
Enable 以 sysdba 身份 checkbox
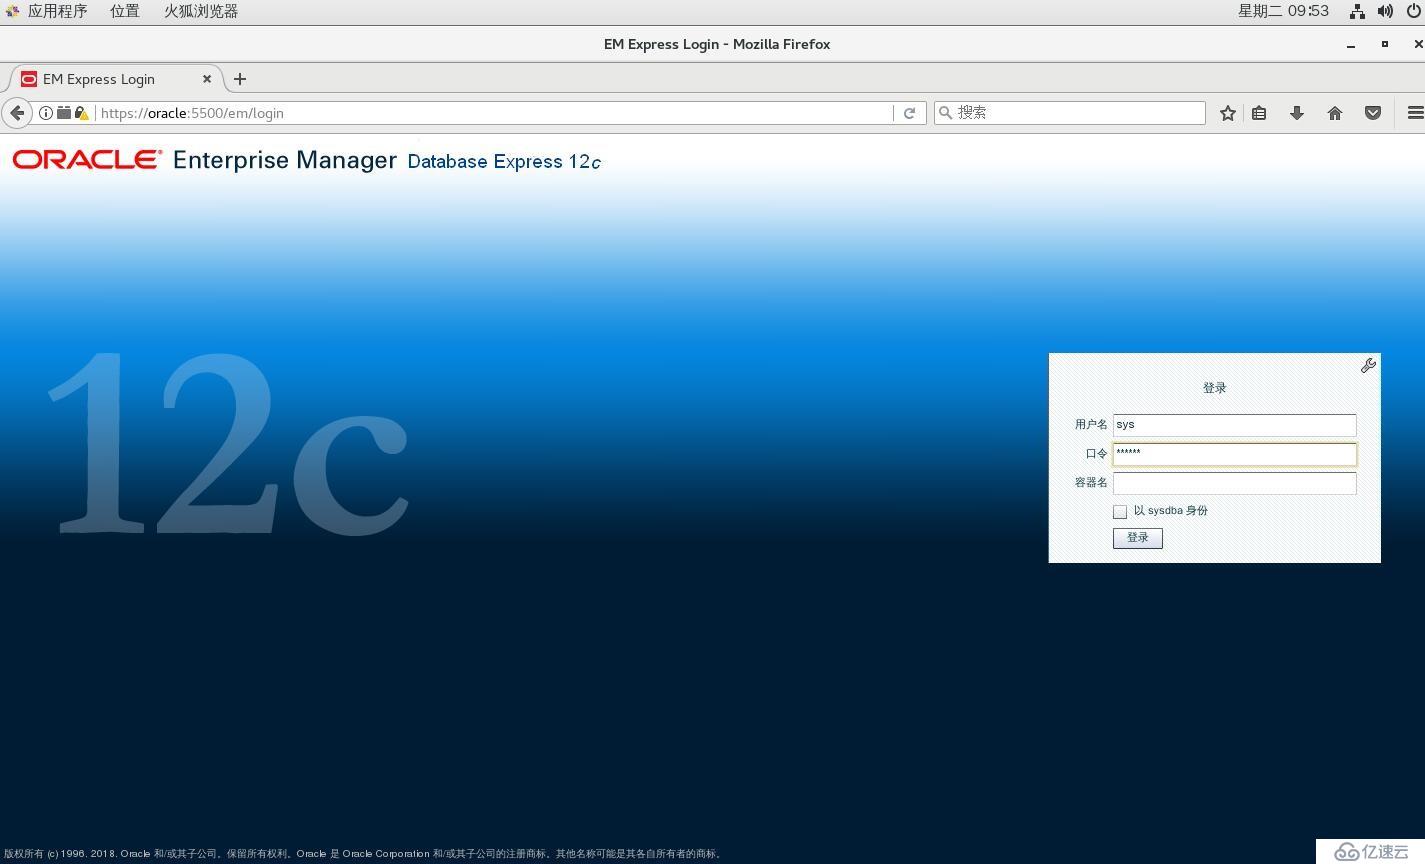click(1120, 512)
